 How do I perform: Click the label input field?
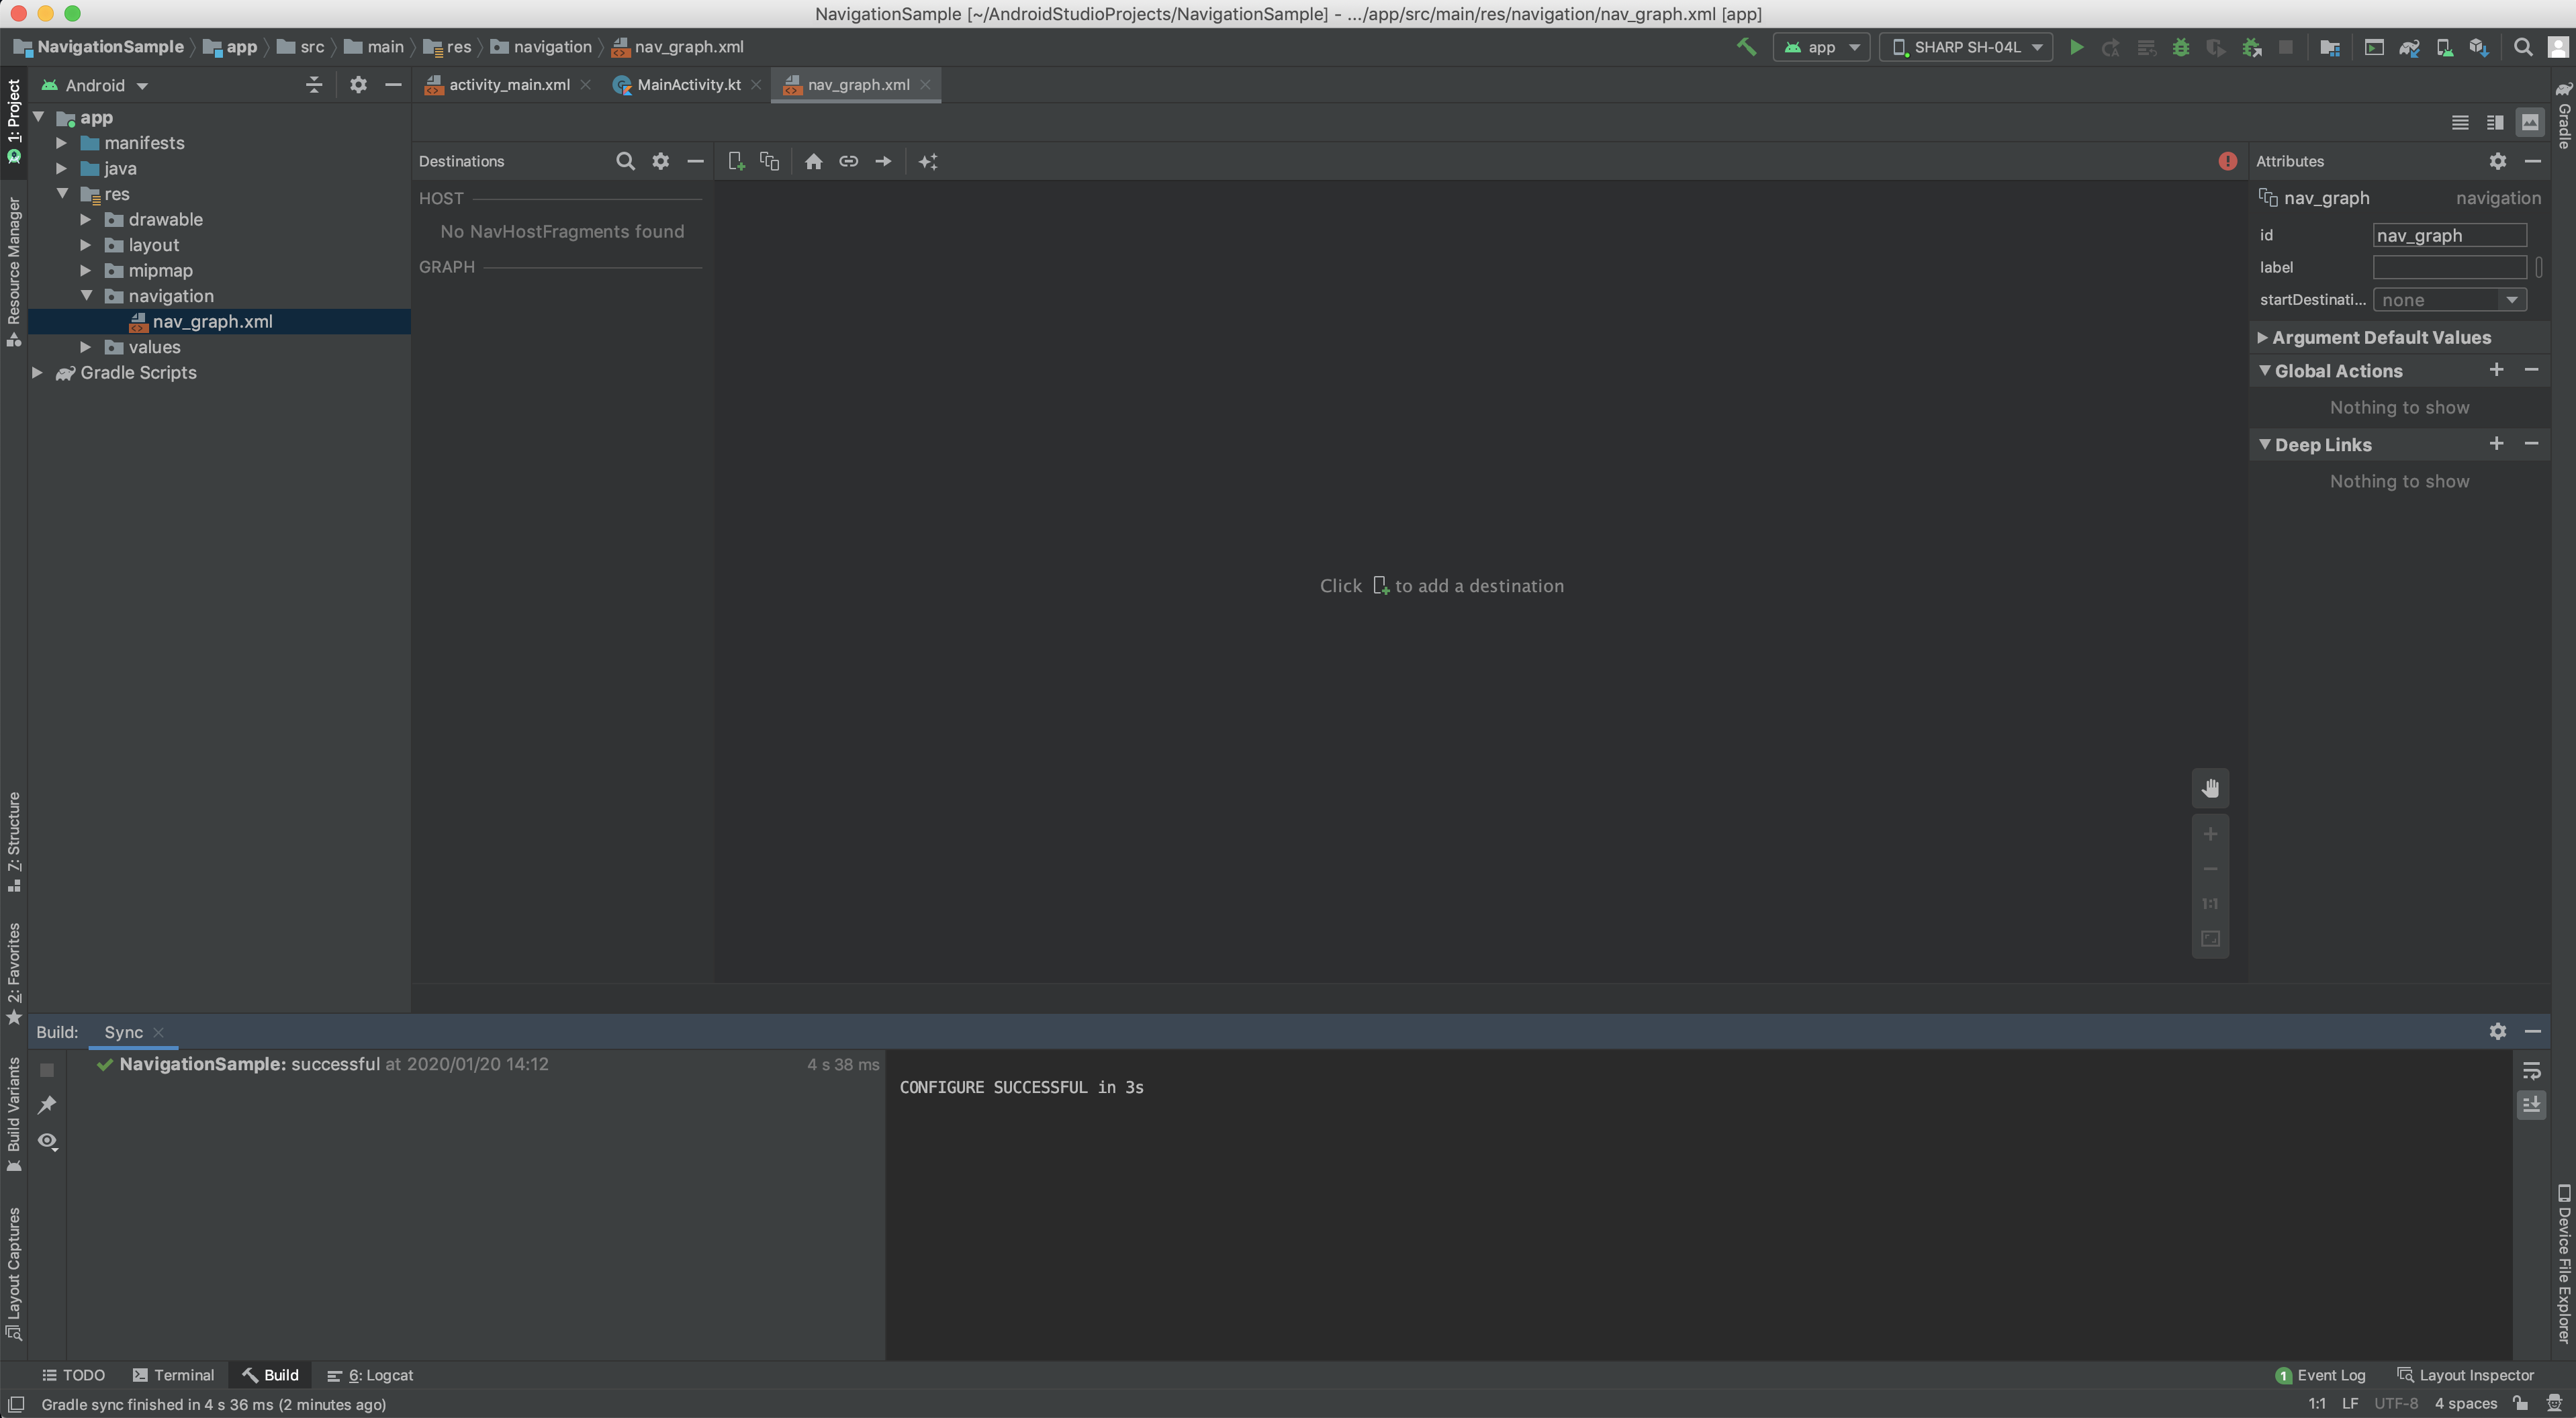tap(2449, 267)
